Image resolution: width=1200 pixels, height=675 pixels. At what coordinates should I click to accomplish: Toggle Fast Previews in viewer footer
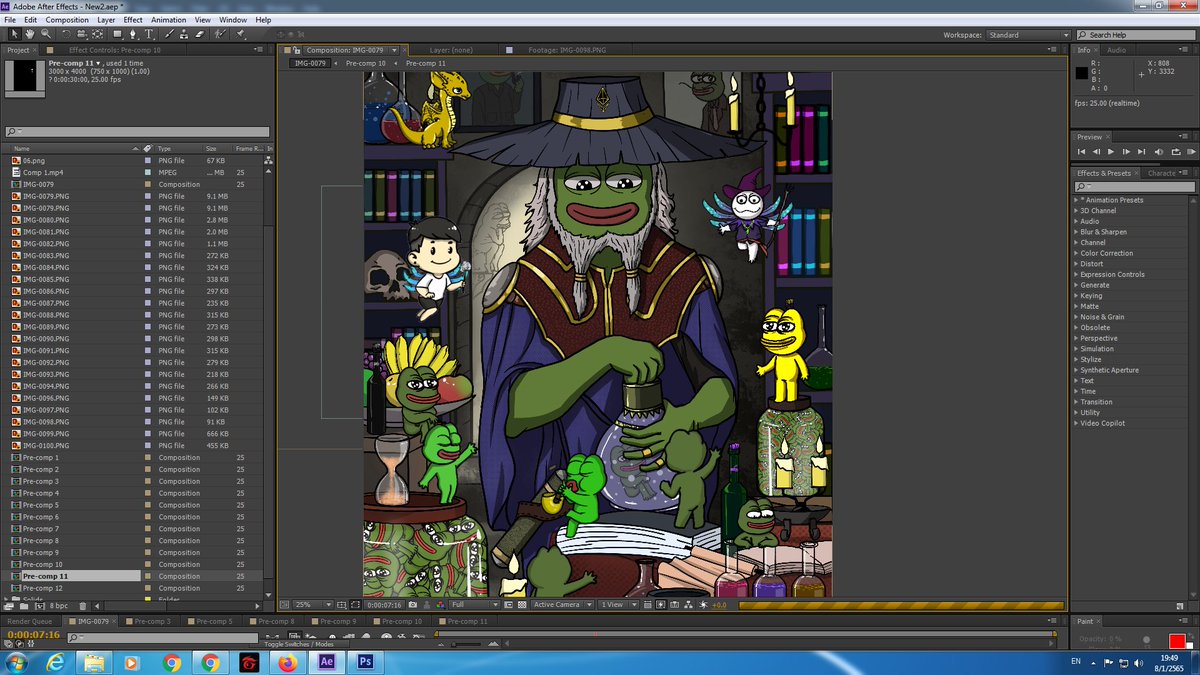pos(660,604)
